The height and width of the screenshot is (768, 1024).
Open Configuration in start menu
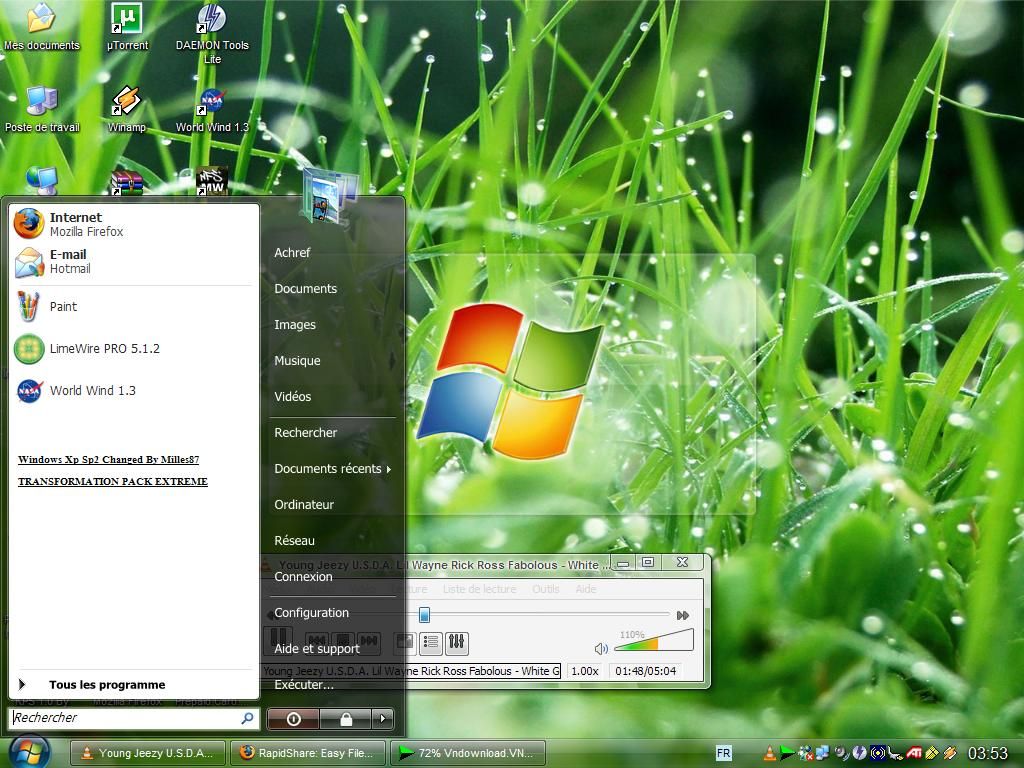312,612
